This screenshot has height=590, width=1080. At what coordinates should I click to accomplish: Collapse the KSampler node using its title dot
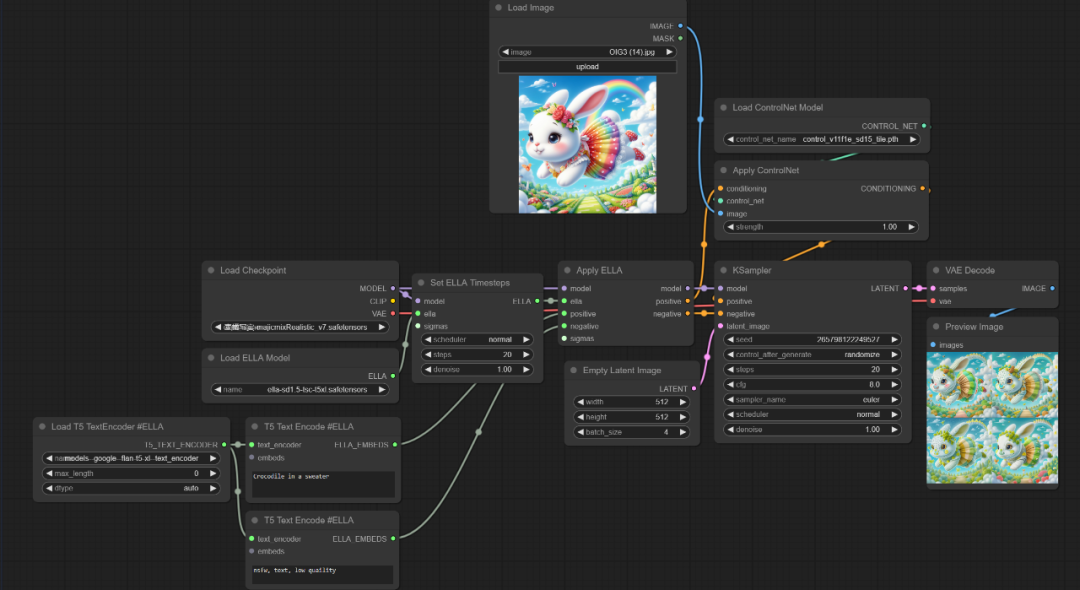point(724,270)
